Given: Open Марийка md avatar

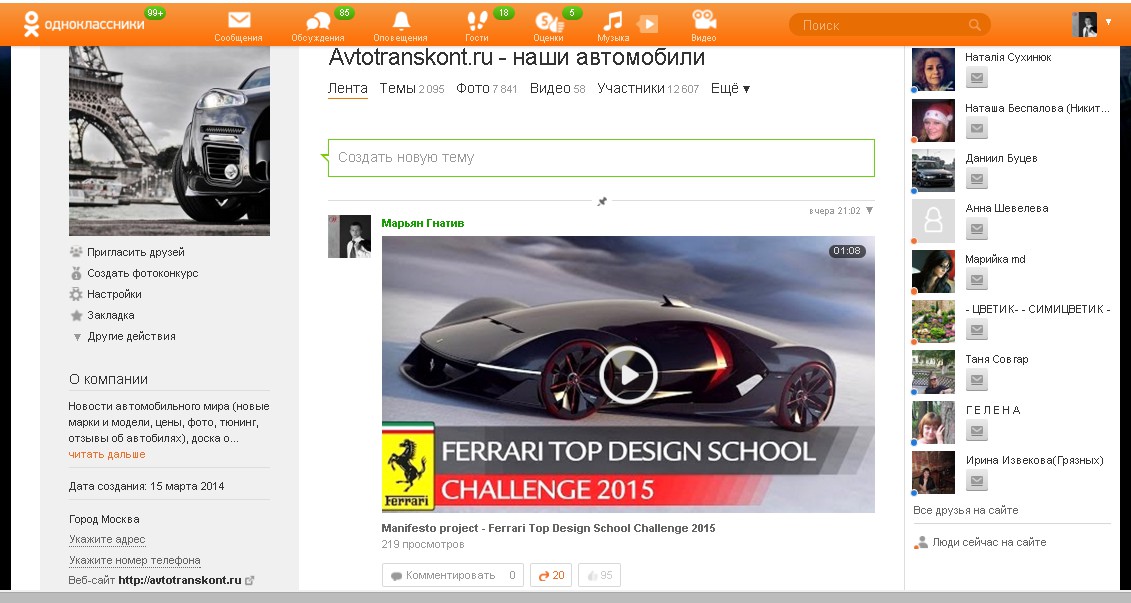Looking at the screenshot, I should coord(933,271).
